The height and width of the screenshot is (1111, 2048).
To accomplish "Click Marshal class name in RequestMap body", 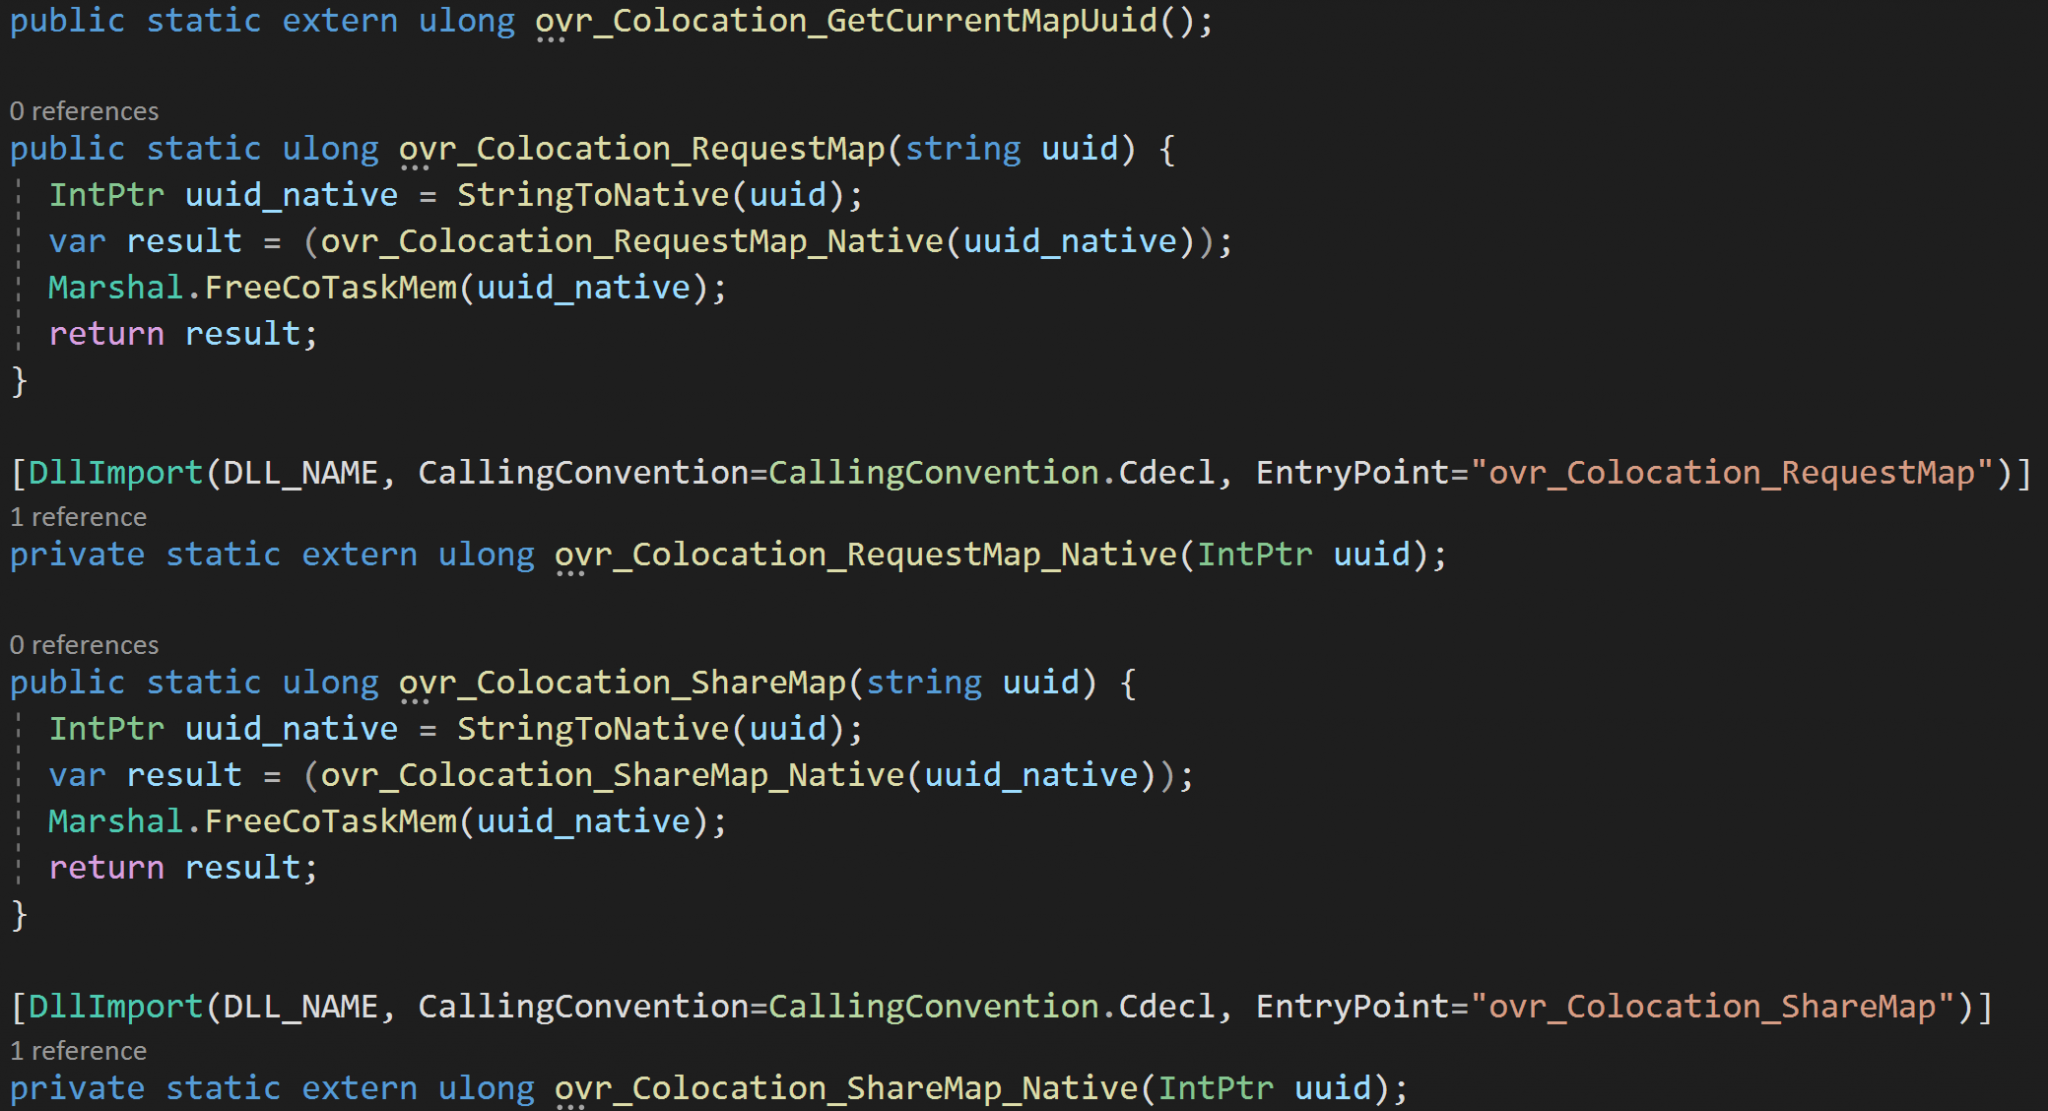I will tap(116, 288).
